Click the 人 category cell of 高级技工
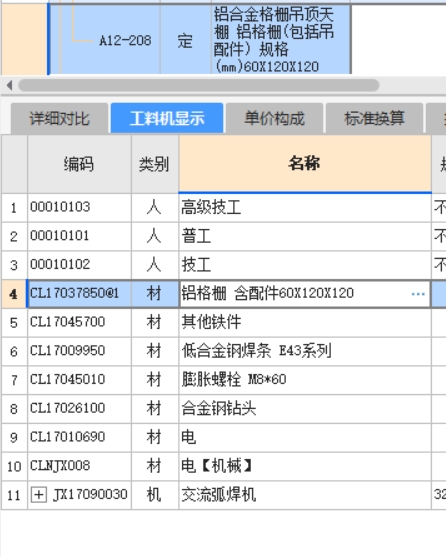446x557 pixels. coord(155,207)
